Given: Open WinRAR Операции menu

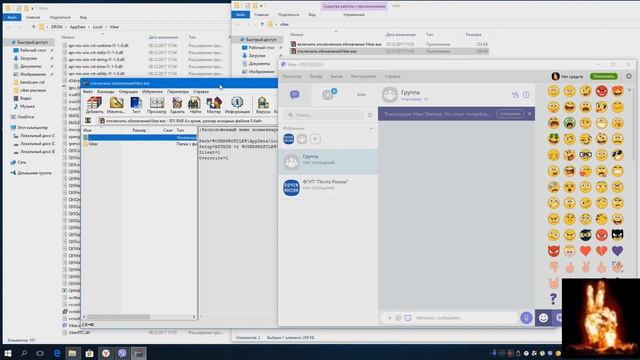Looking at the screenshot, I should pyautogui.click(x=128, y=92).
